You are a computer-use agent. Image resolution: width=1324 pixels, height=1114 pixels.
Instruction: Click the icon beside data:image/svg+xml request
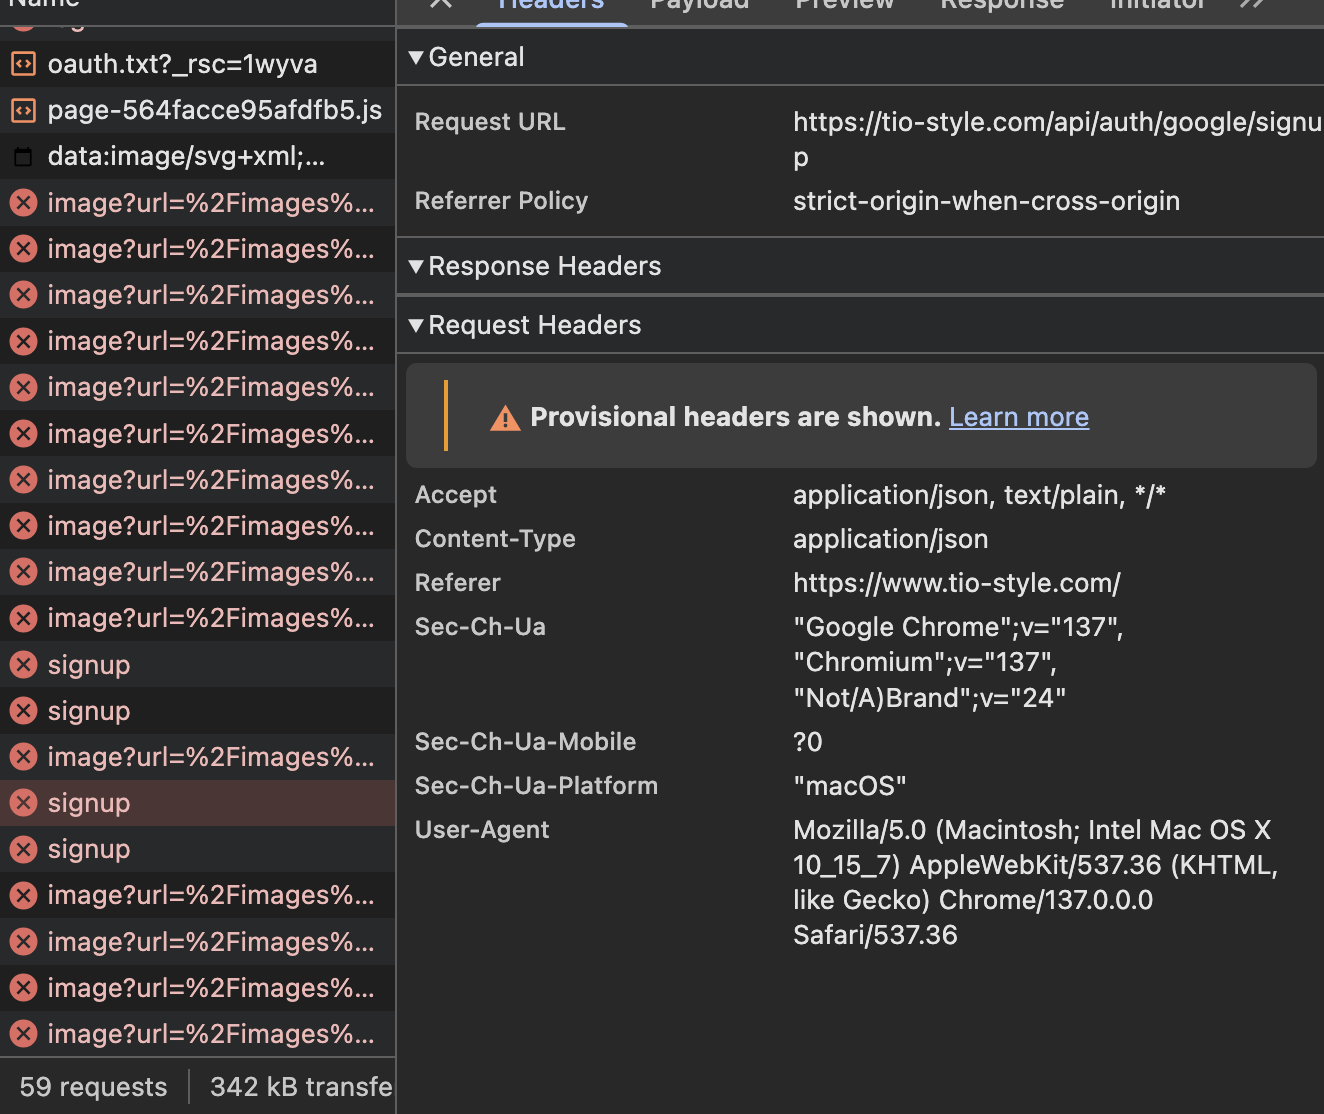[x=23, y=157]
